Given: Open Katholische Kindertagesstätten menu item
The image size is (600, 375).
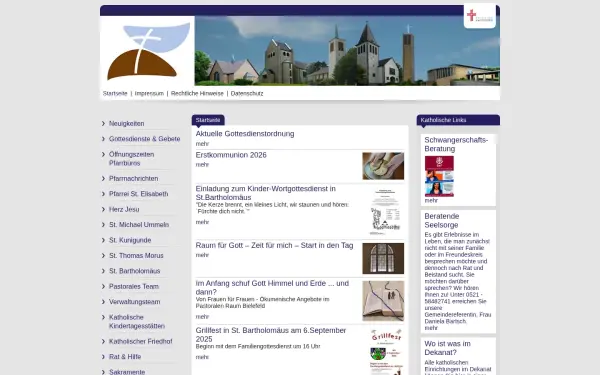Looking at the screenshot, I should [137, 322].
